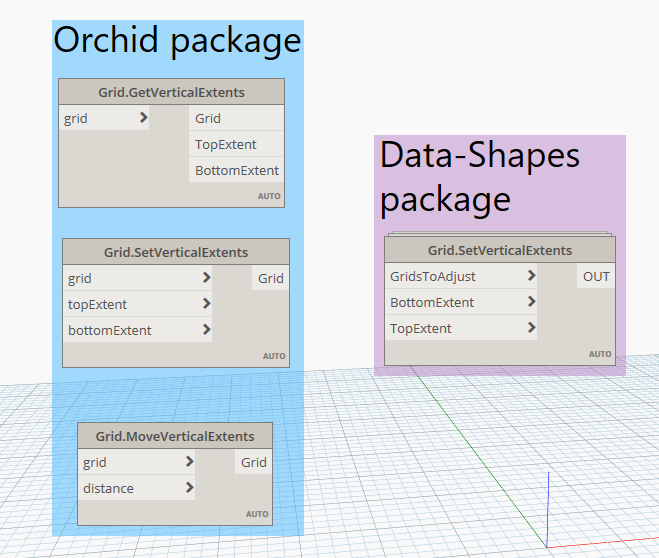Expand GridsToAdjust port chevron

532,275
